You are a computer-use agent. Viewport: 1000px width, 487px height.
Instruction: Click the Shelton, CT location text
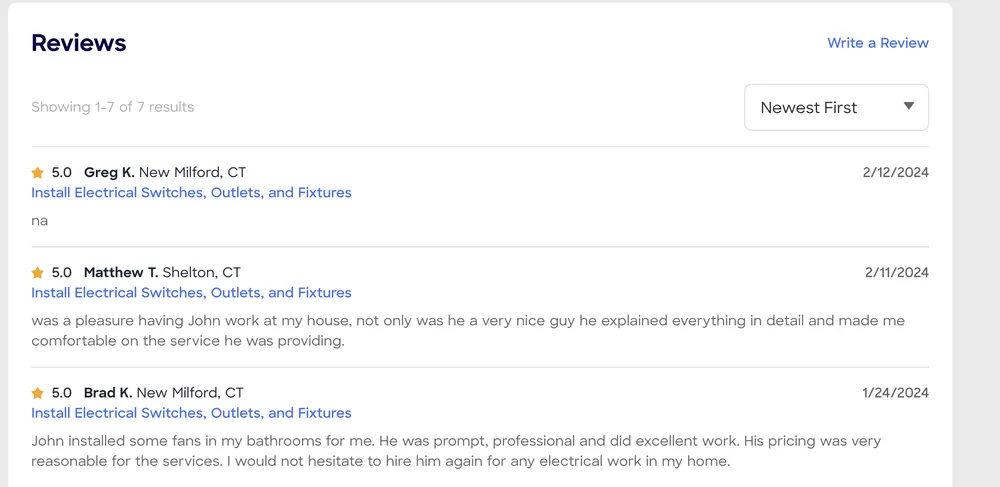(201, 273)
